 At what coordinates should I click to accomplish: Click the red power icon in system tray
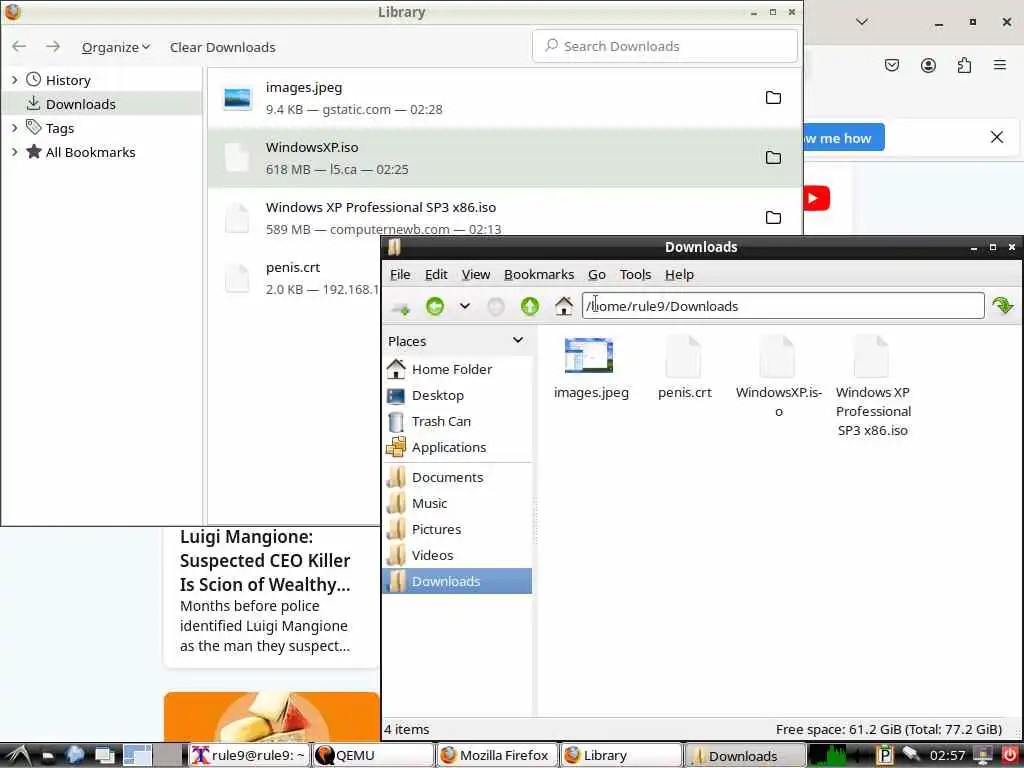click(x=1010, y=755)
